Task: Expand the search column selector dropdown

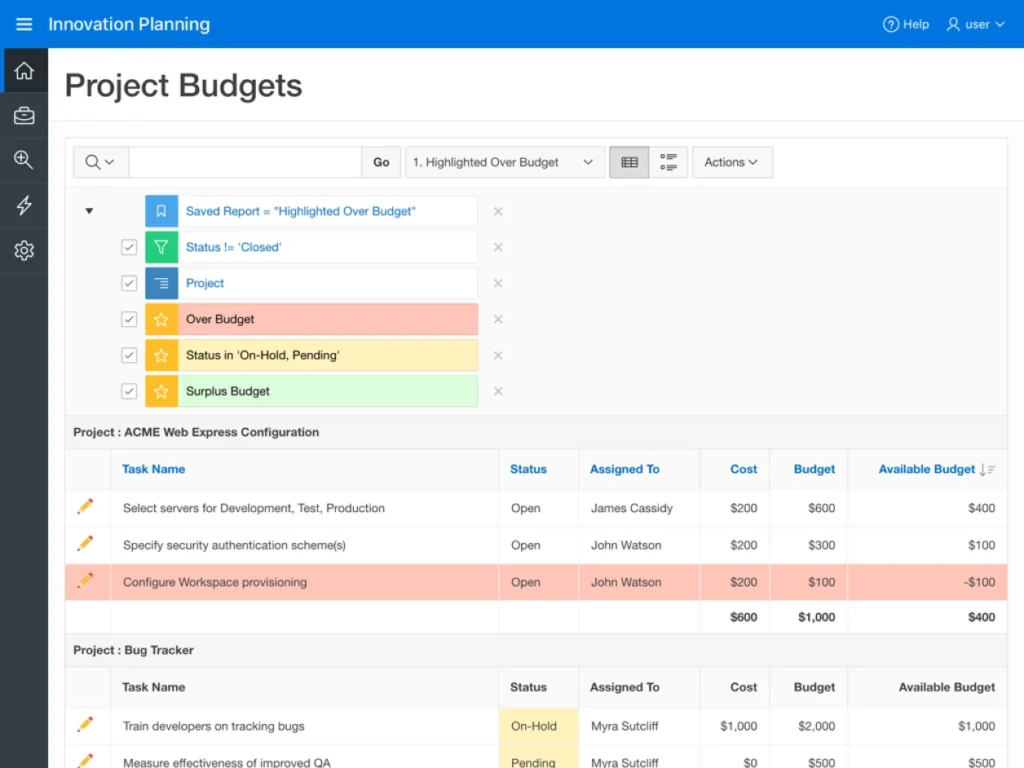Action: pos(100,162)
